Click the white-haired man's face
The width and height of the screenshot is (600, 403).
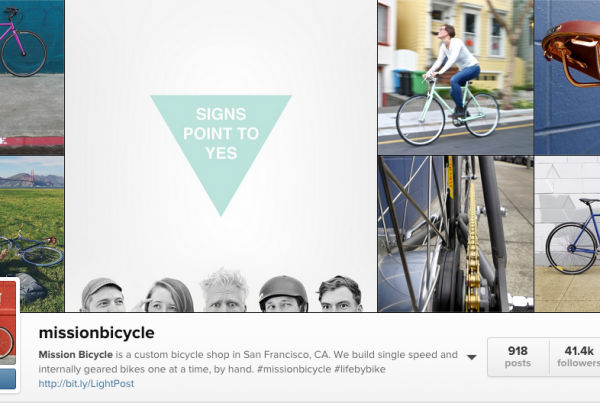click(225, 291)
